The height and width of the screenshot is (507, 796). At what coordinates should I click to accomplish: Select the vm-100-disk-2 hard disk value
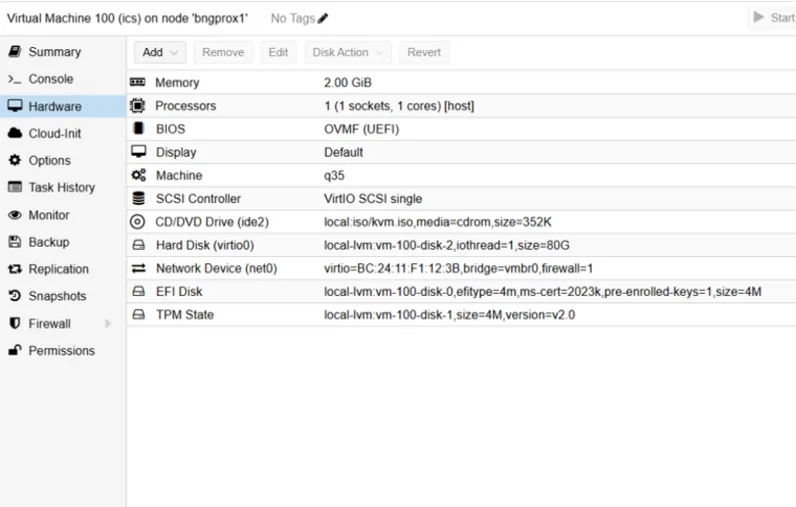coord(447,245)
